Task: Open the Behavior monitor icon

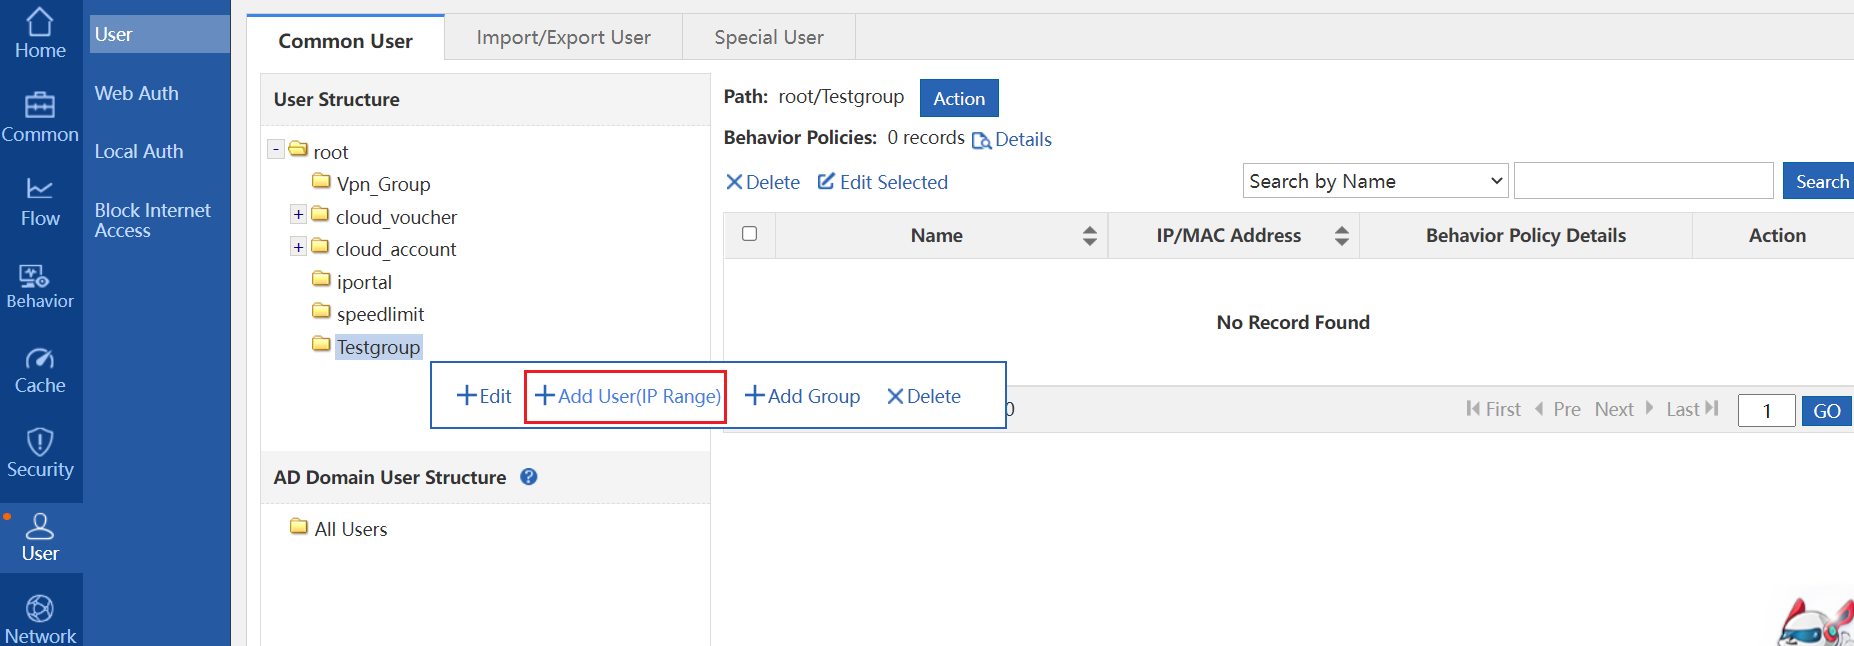Action: [x=35, y=275]
